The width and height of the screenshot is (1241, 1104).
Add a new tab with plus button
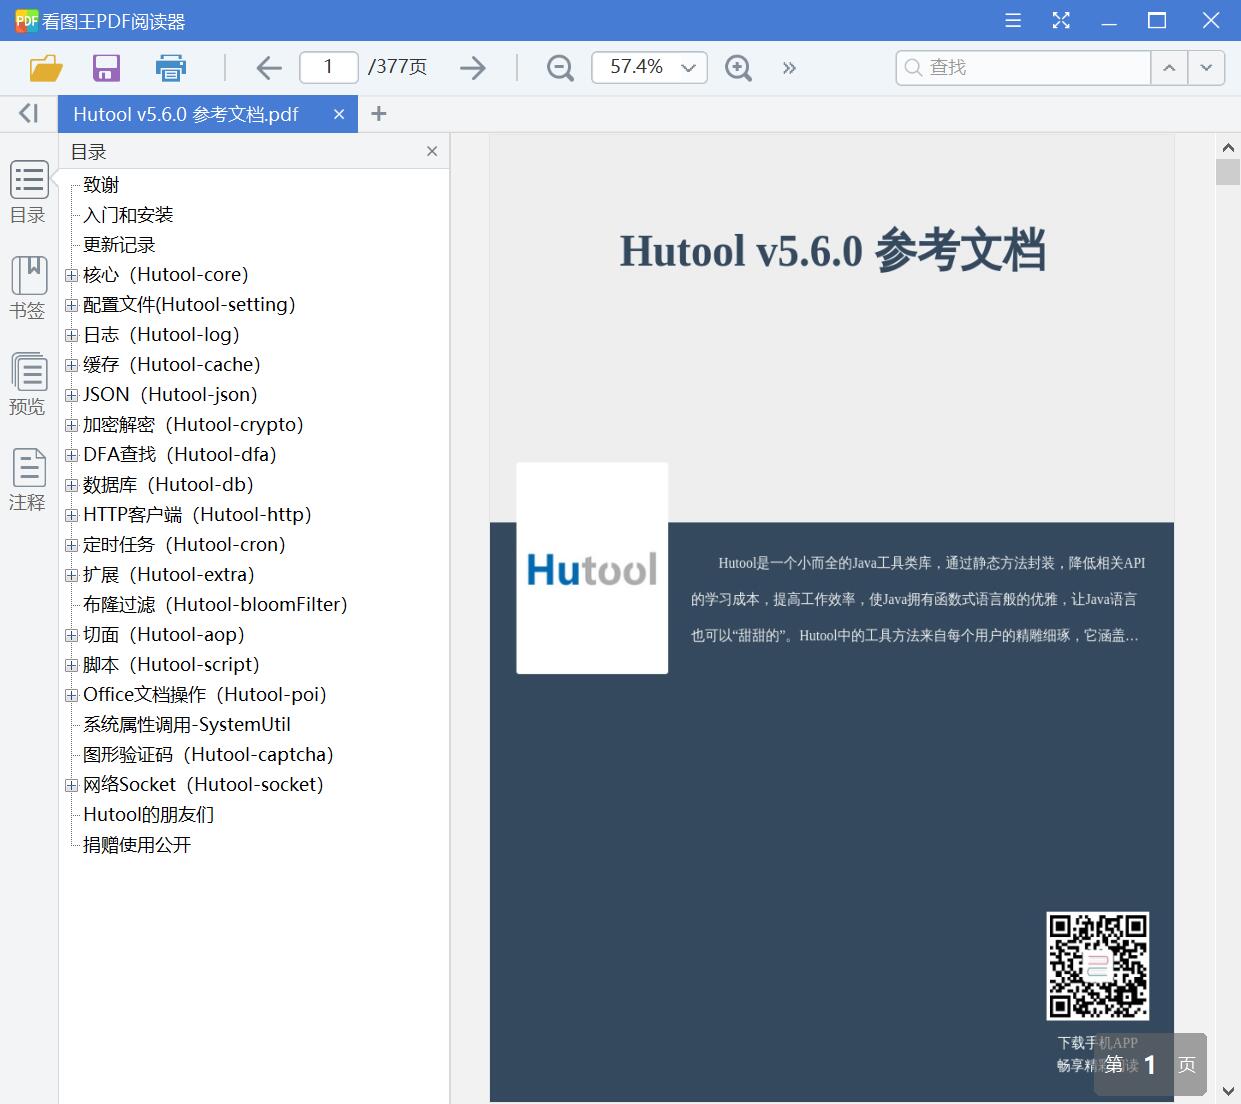click(378, 114)
